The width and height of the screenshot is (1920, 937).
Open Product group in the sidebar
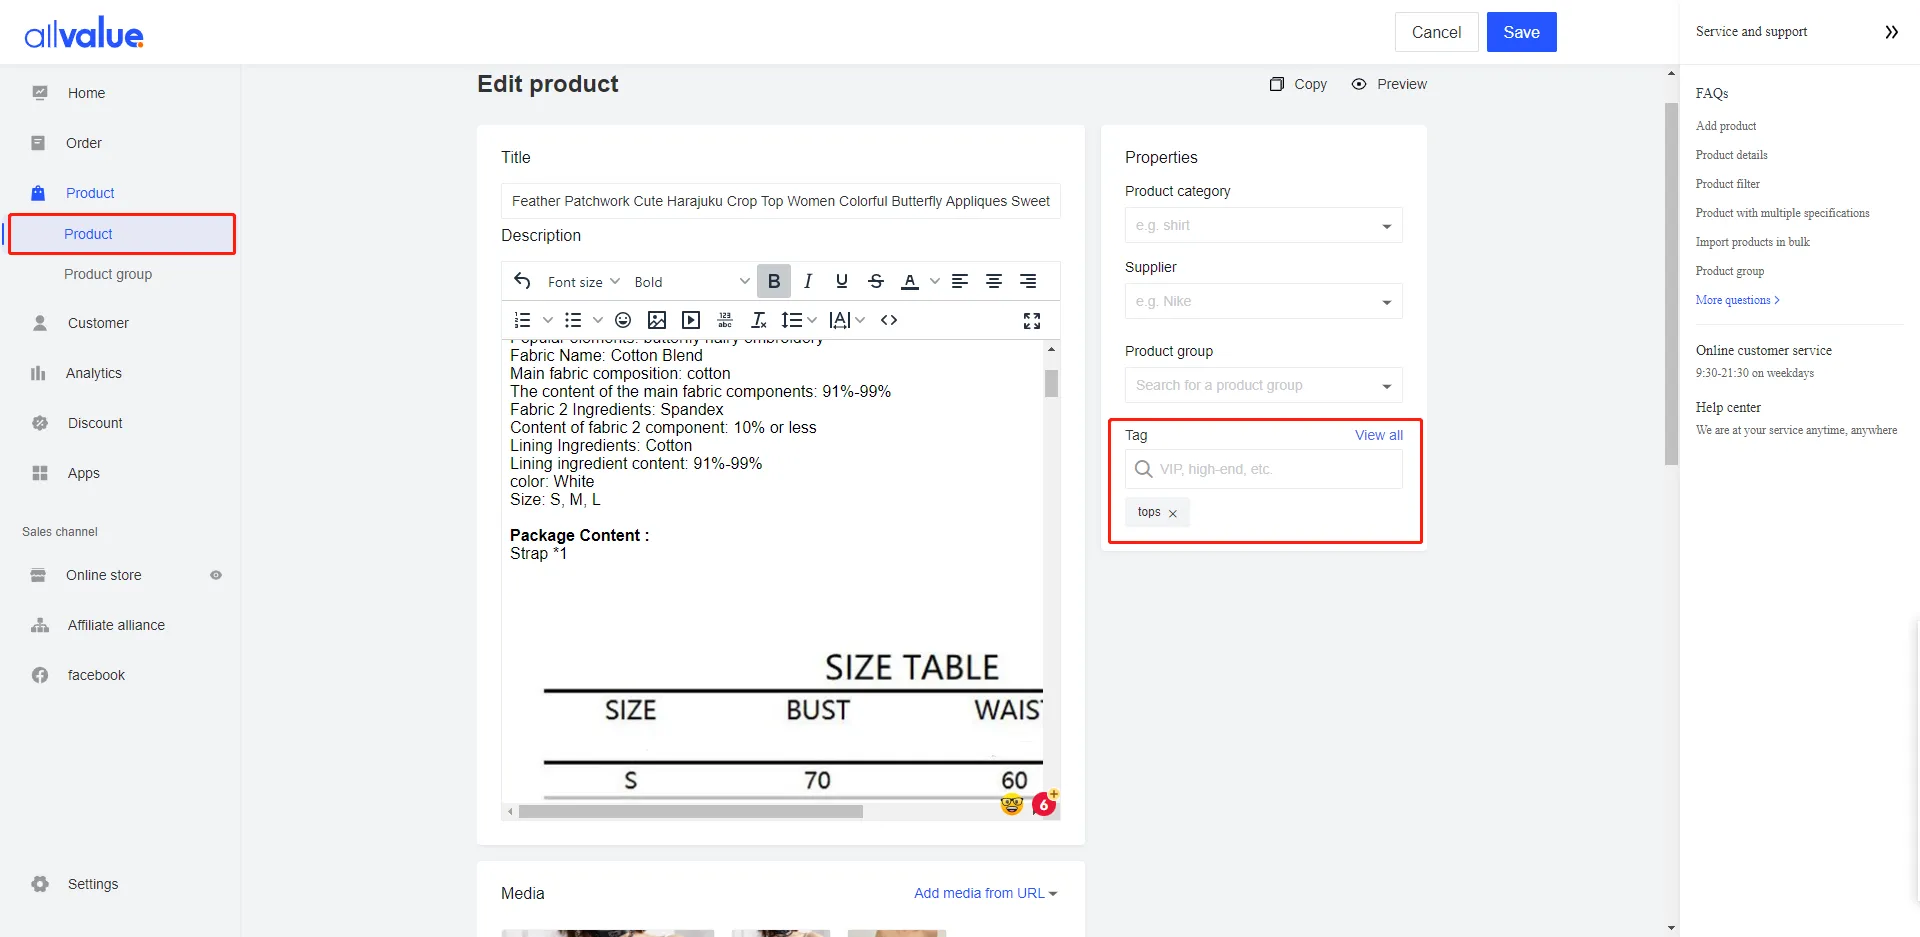(x=108, y=274)
